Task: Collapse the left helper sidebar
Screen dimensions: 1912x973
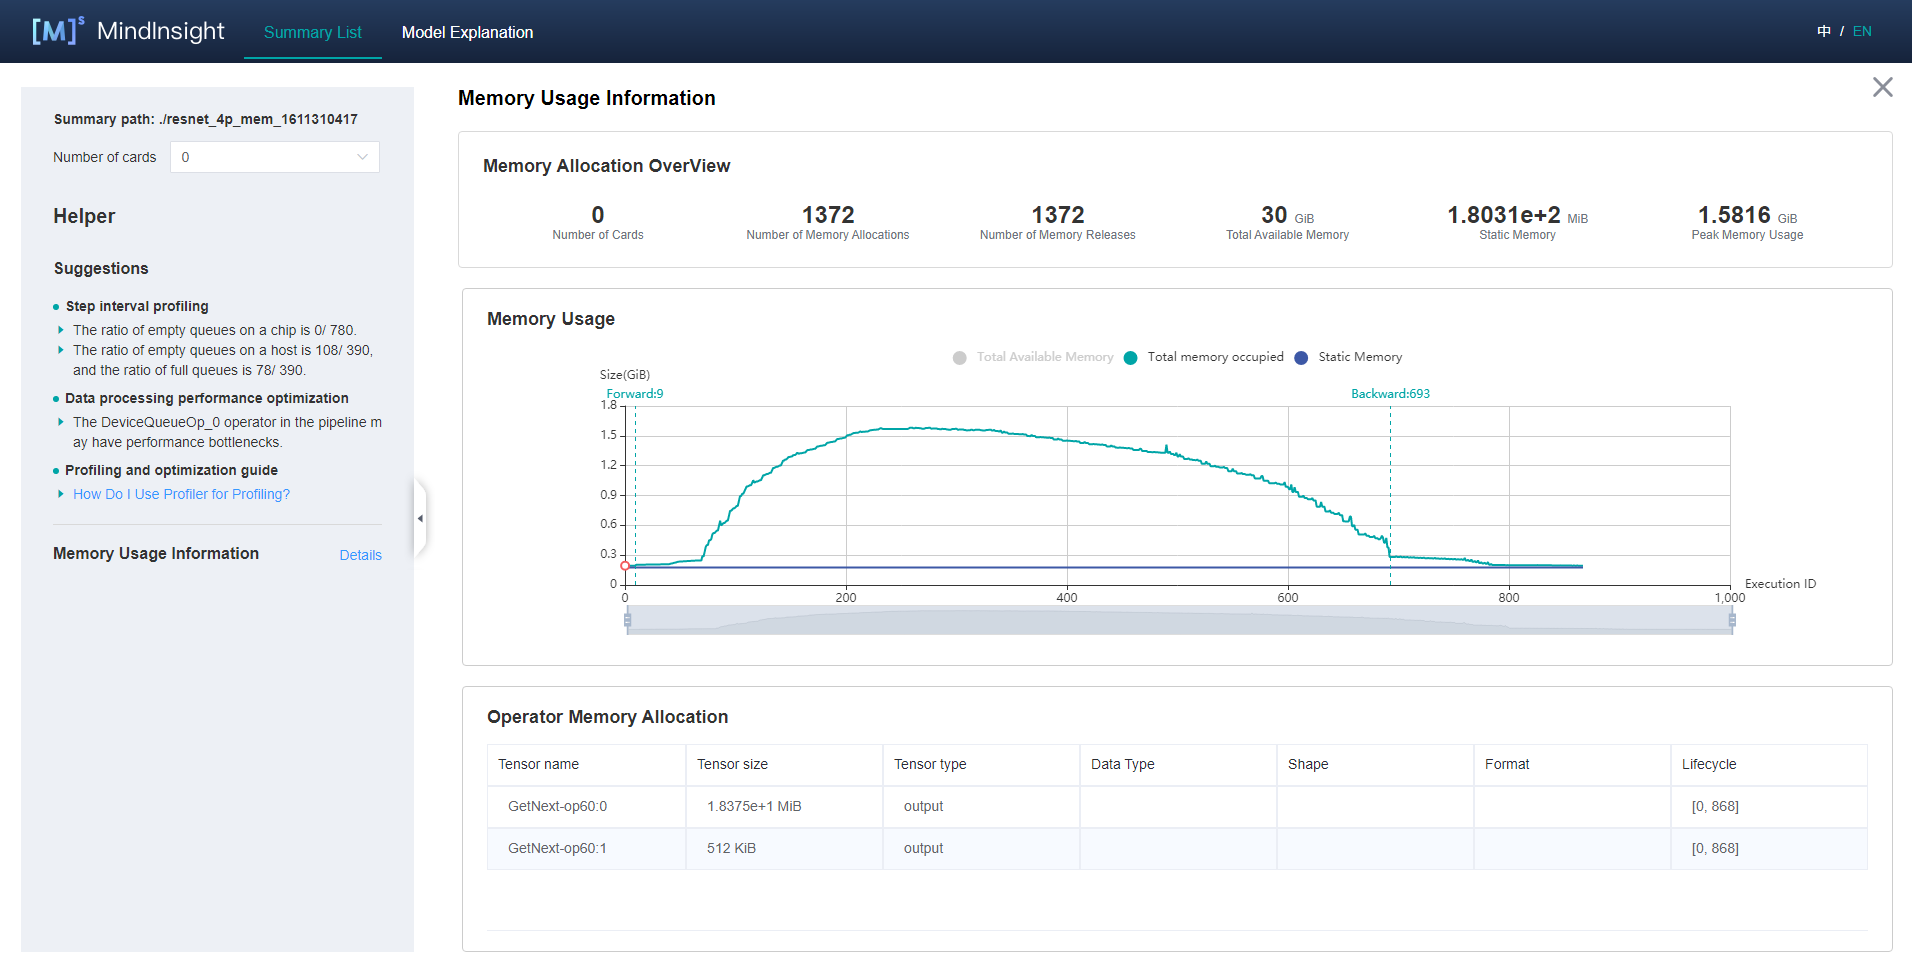Action: click(420, 518)
